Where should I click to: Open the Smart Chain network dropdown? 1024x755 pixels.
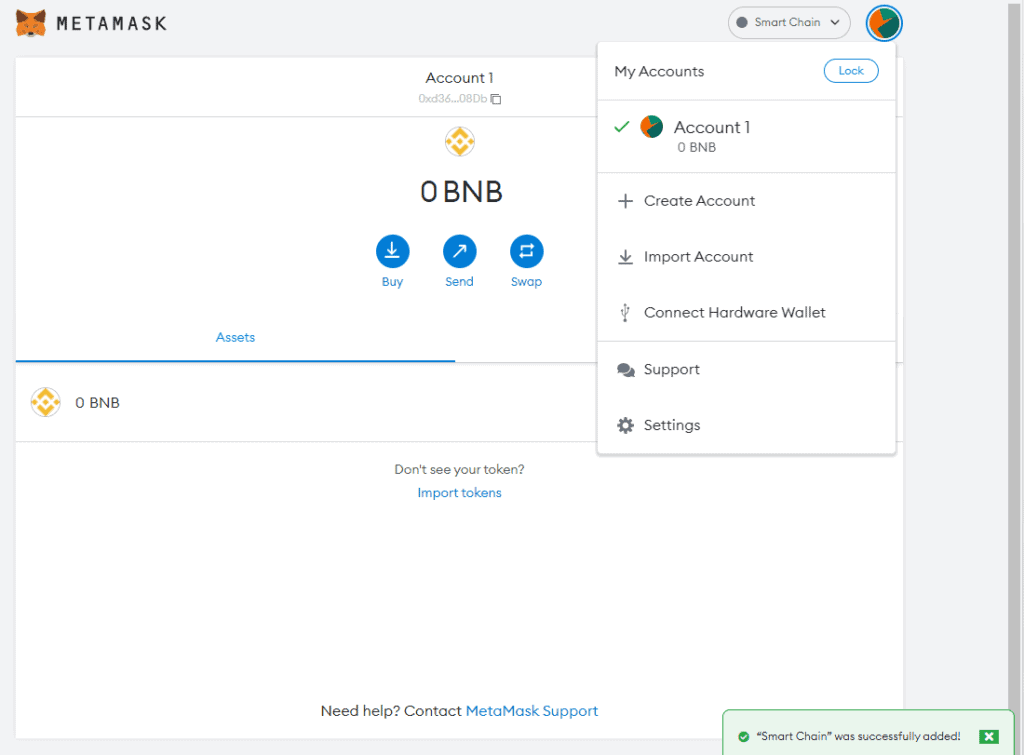tap(789, 23)
